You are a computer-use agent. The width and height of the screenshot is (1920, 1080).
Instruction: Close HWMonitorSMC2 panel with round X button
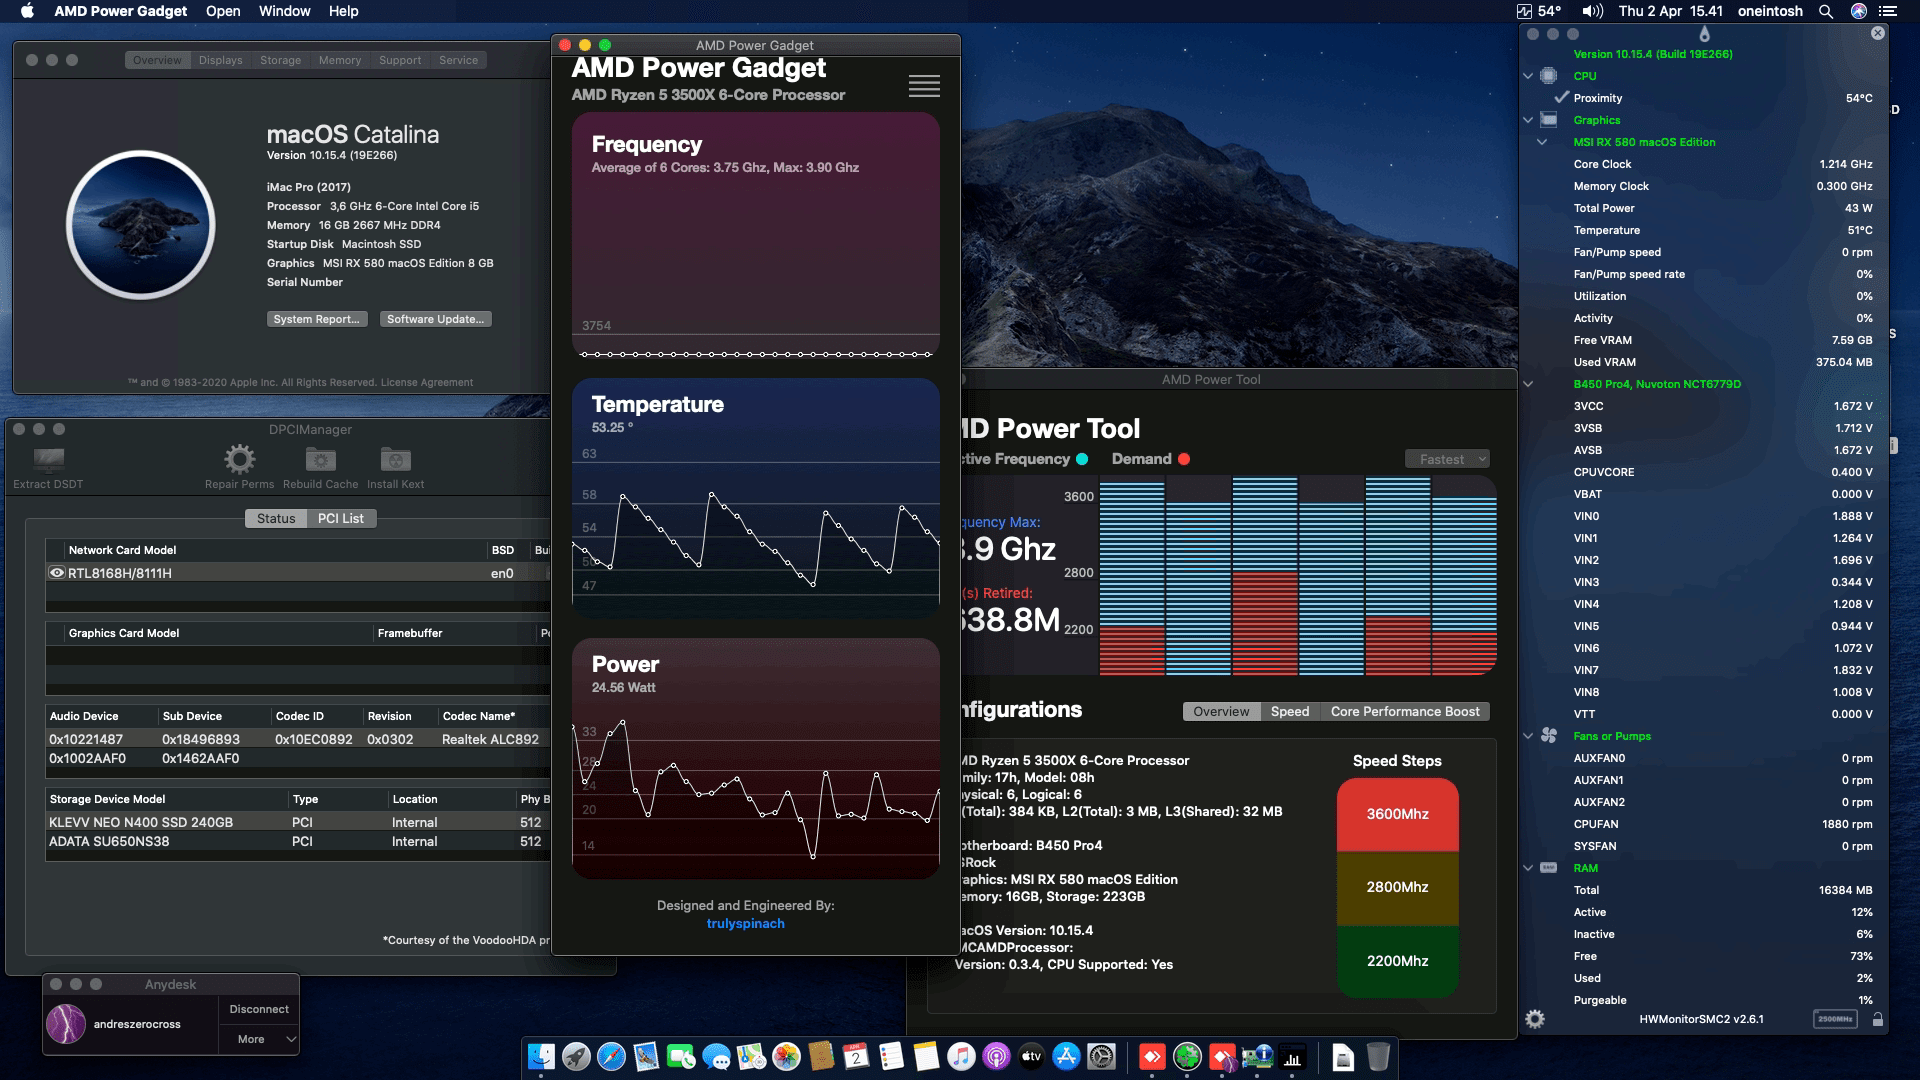point(1878,33)
